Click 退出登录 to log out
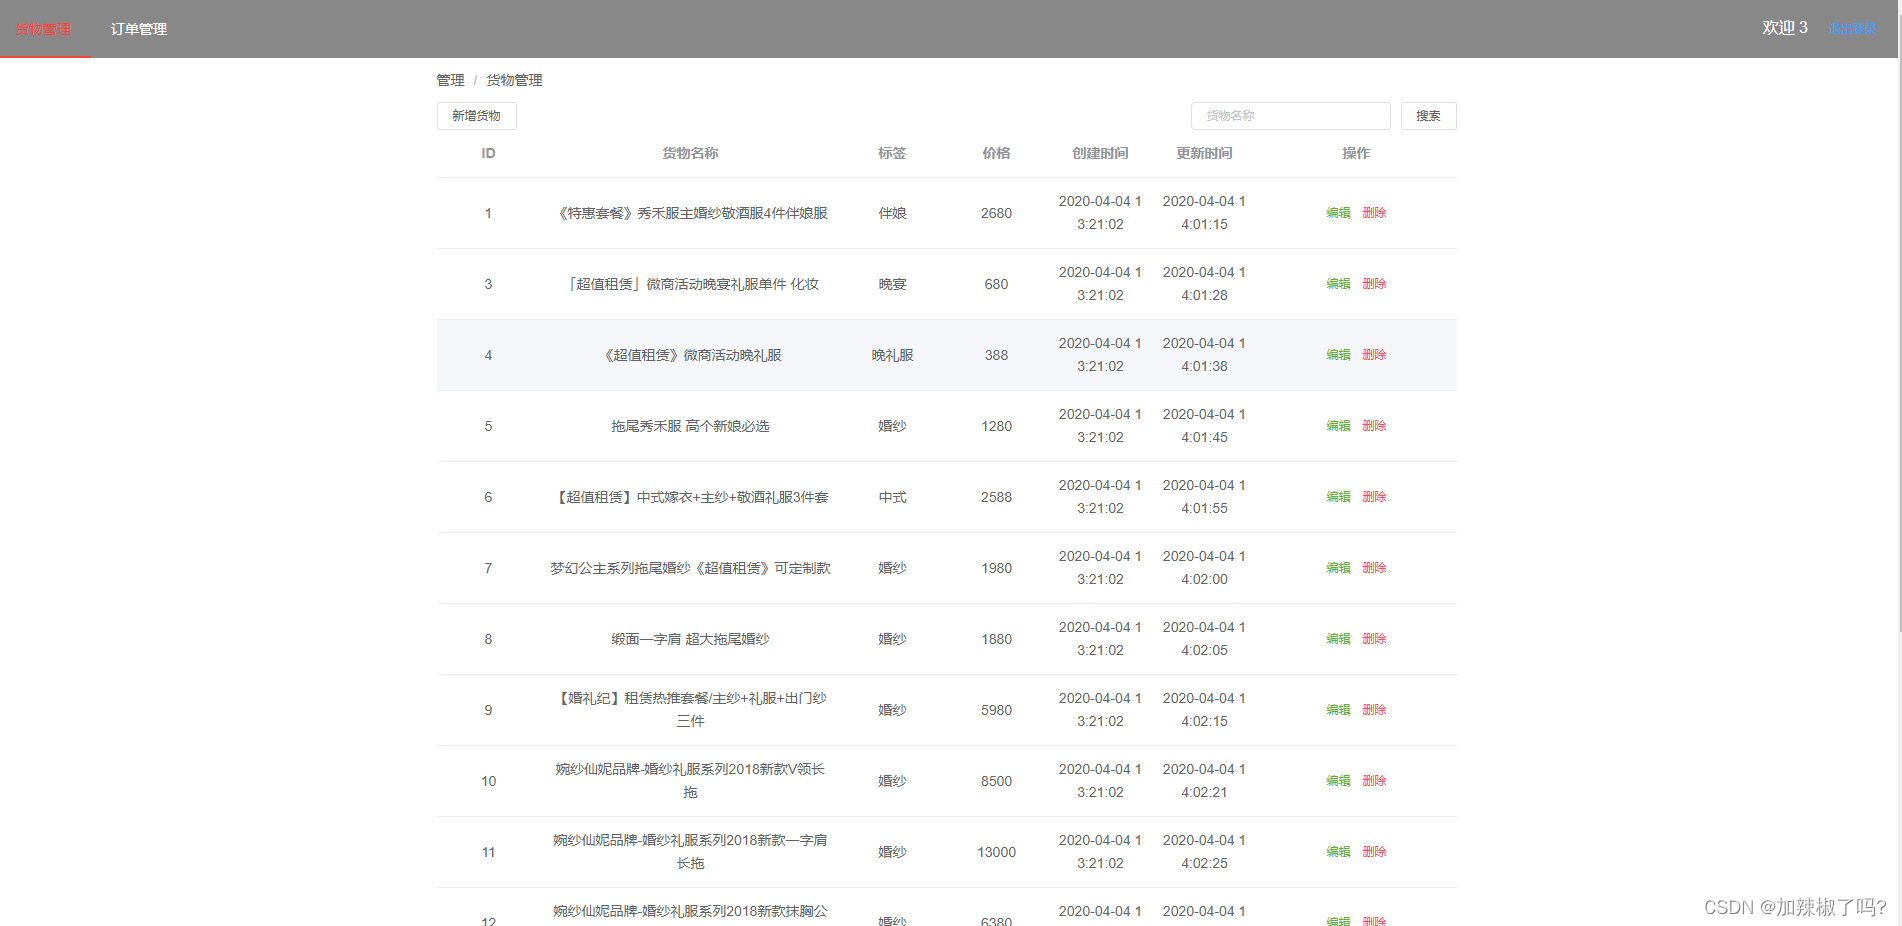This screenshot has width=1902, height=926. tap(1853, 28)
